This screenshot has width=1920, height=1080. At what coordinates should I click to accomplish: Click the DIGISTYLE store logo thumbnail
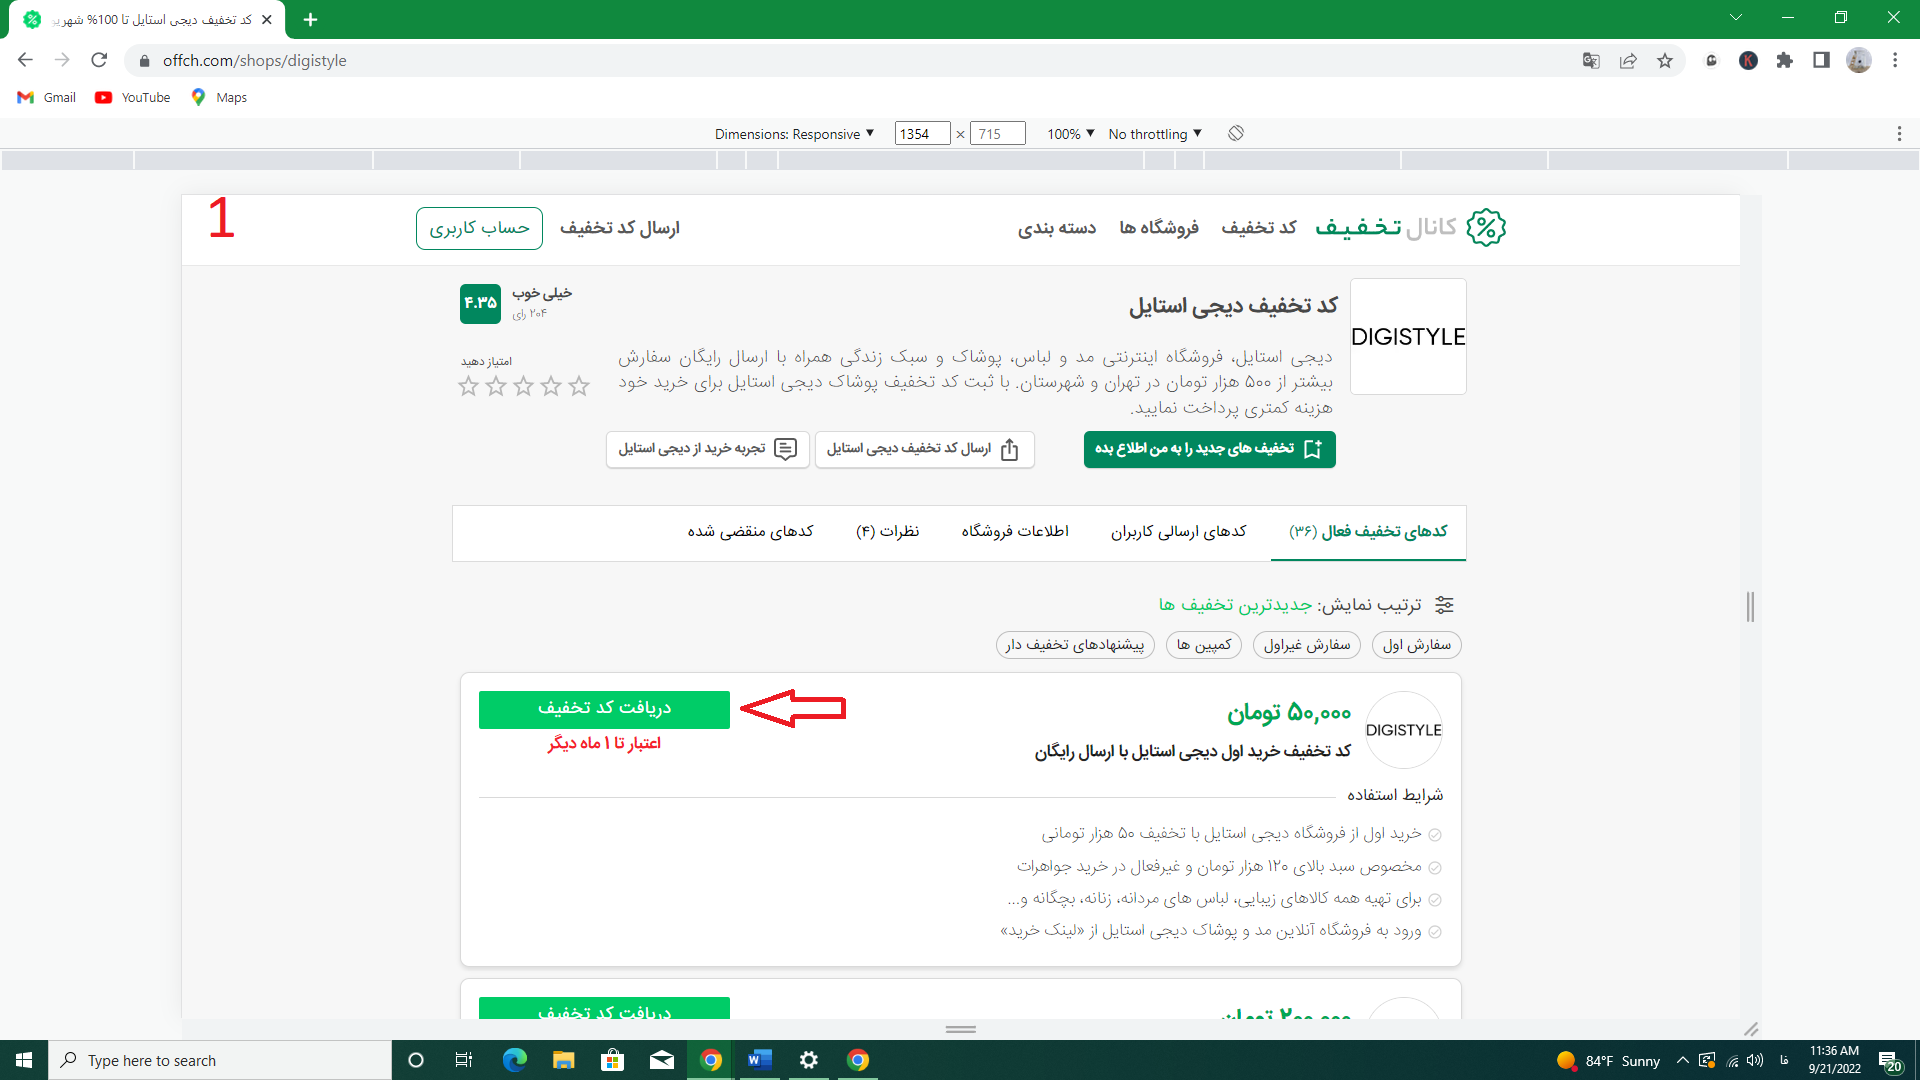[1408, 336]
